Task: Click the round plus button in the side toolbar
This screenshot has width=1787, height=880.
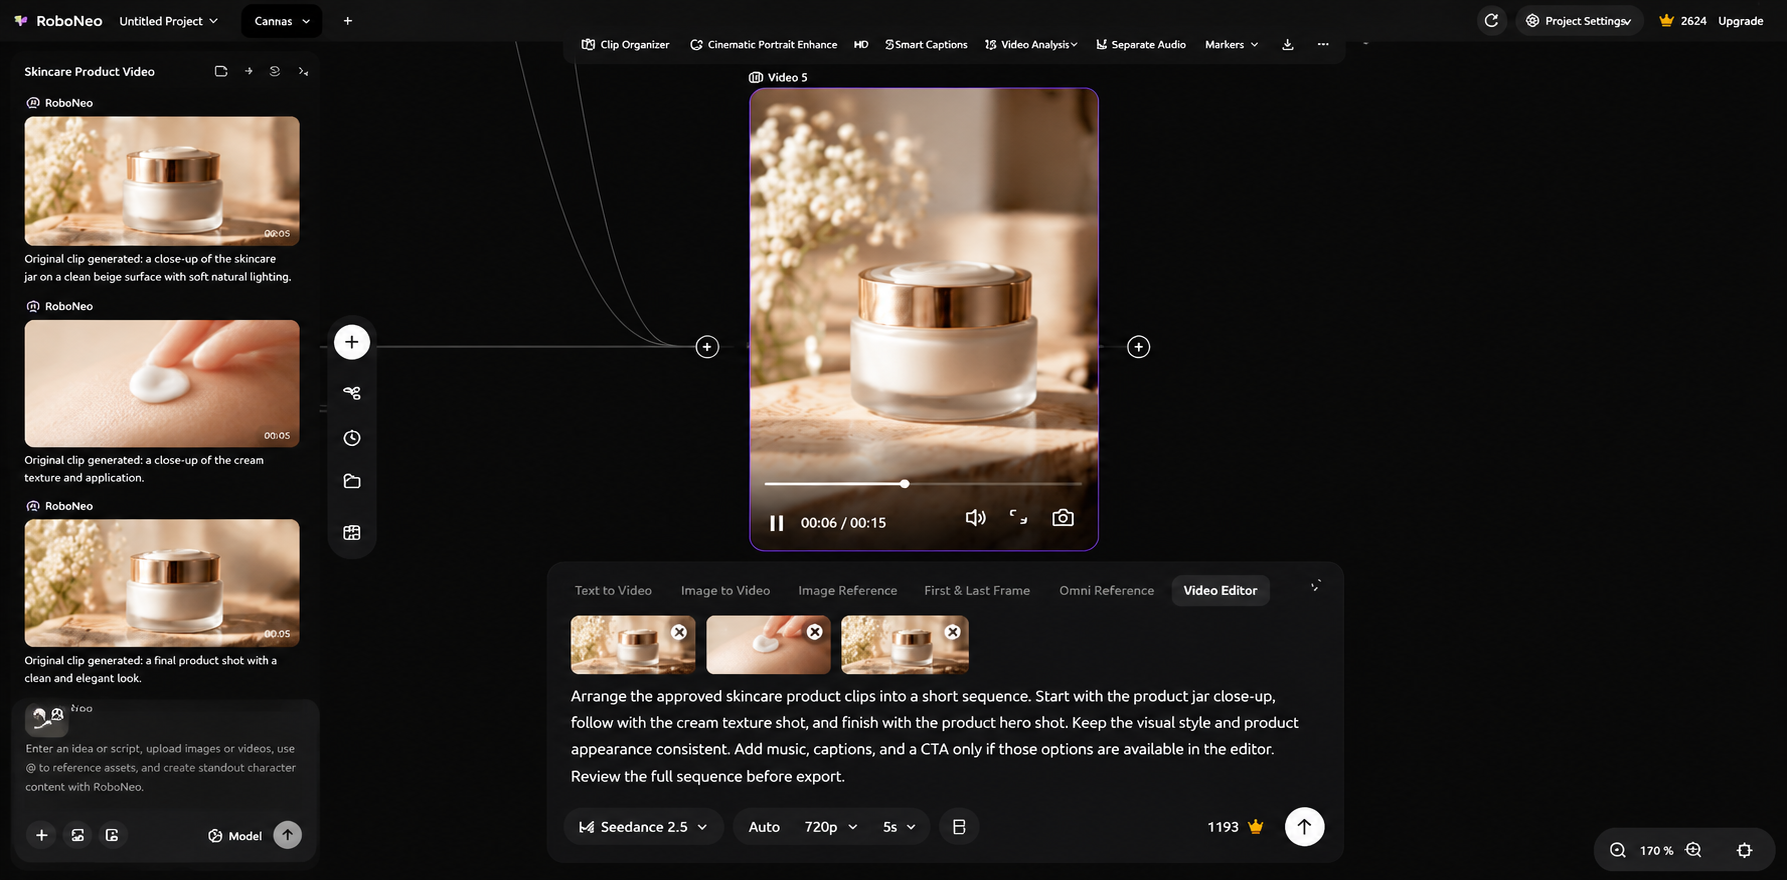Action: coord(352,342)
